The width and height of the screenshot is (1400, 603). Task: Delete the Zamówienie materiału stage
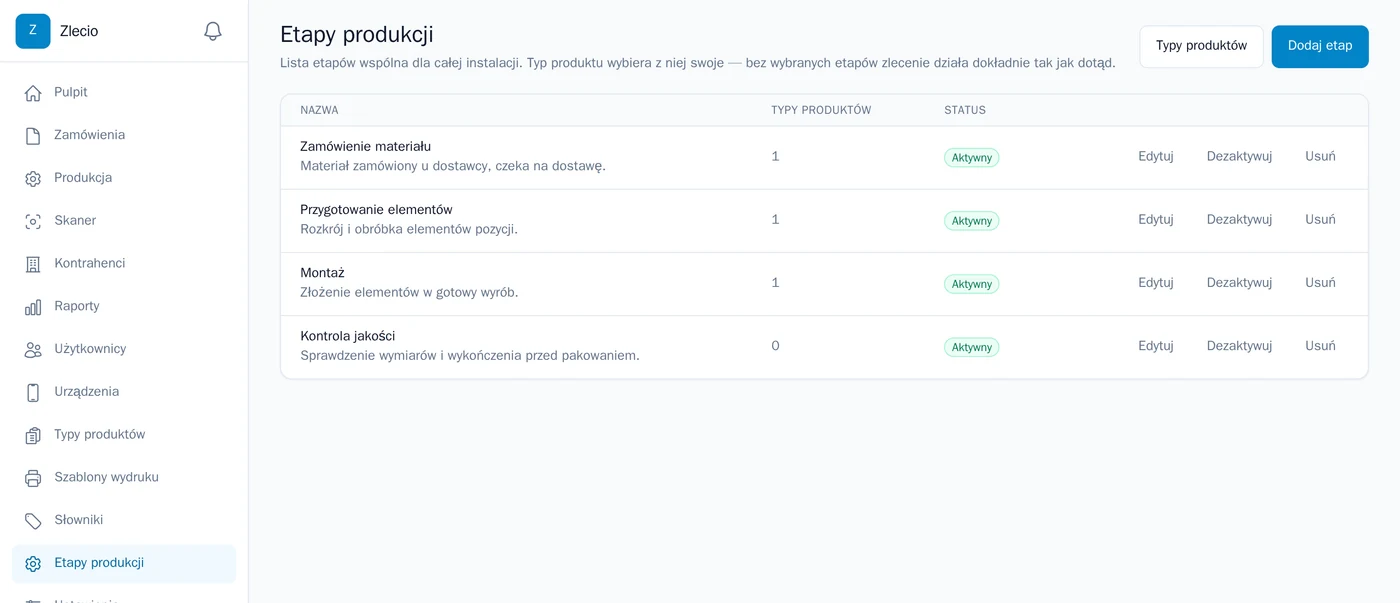tap(1320, 156)
